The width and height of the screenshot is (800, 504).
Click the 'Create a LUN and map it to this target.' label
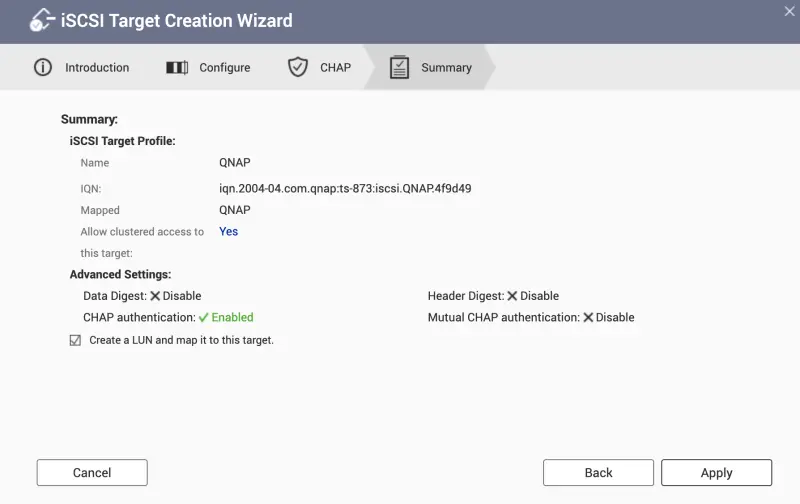182,340
